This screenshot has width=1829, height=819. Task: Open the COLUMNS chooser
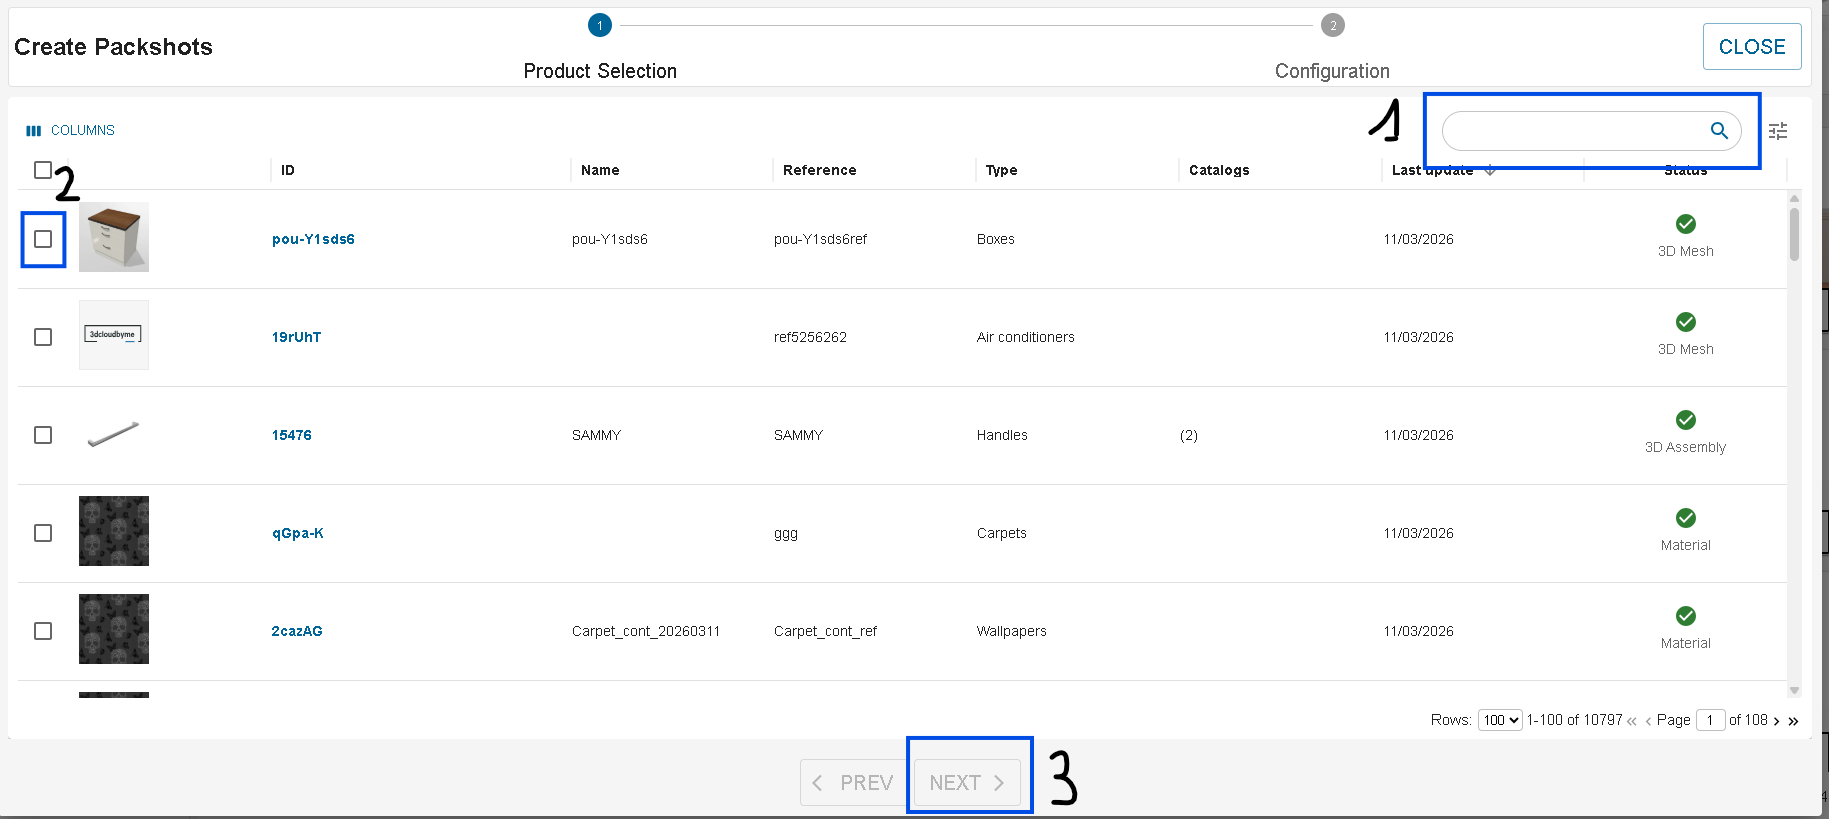71,130
